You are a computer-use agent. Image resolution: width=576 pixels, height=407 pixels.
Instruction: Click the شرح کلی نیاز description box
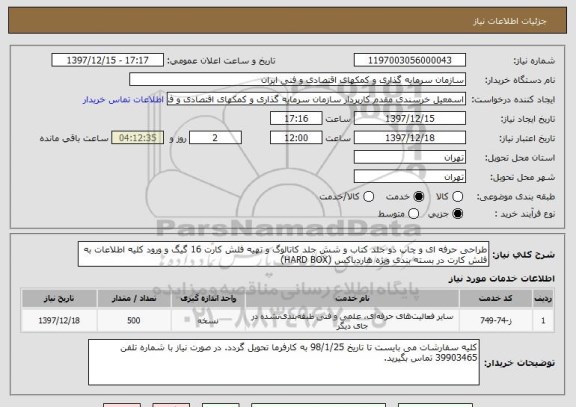pos(283,254)
